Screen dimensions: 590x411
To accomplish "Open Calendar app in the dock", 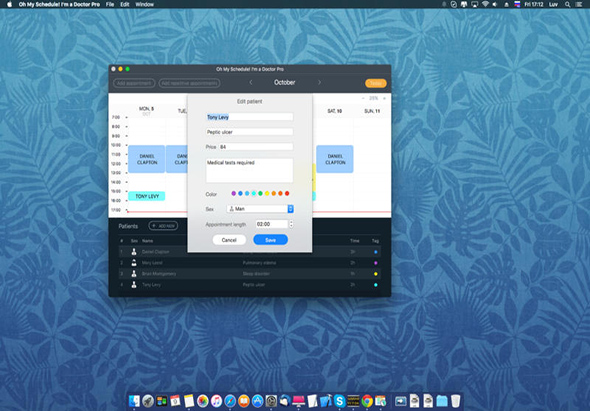I will click(175, 401).
